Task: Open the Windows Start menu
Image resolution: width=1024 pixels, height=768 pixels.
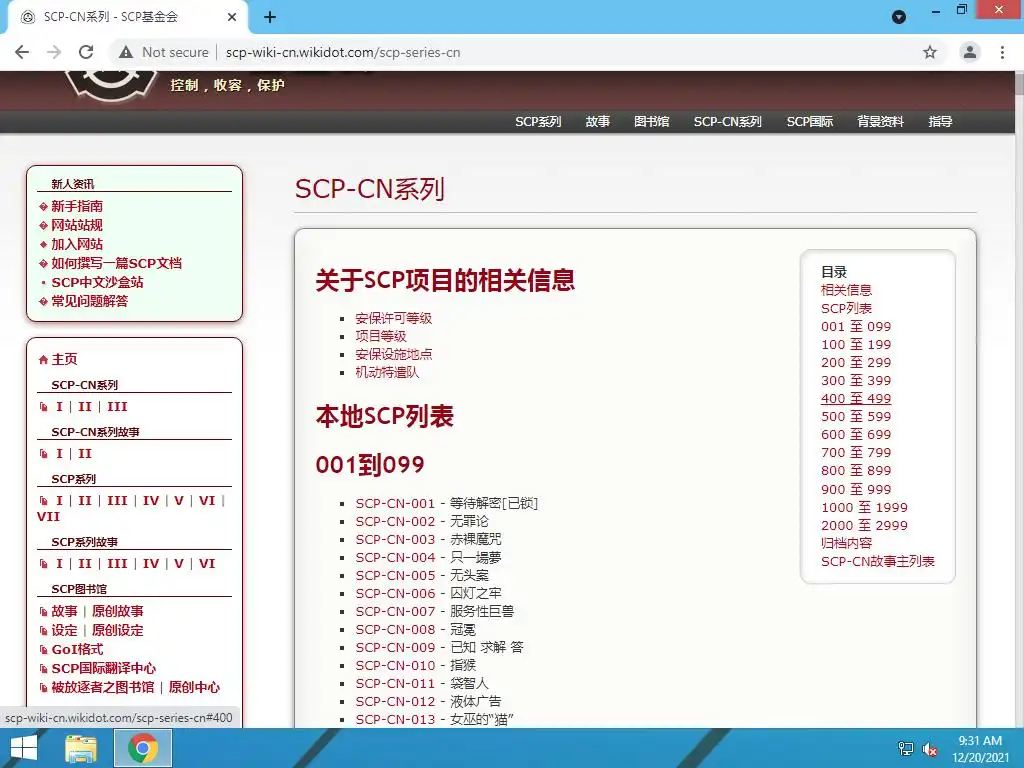Action: coord(24,748)
